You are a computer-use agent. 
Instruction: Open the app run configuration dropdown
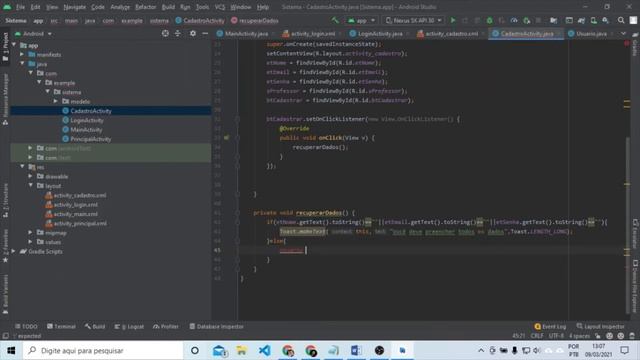(361, 20)
